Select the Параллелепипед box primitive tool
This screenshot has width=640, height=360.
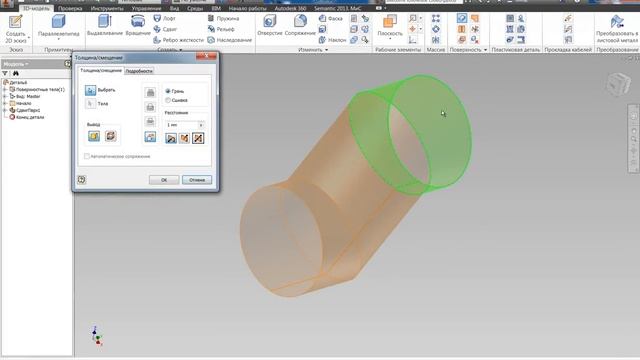58,22
